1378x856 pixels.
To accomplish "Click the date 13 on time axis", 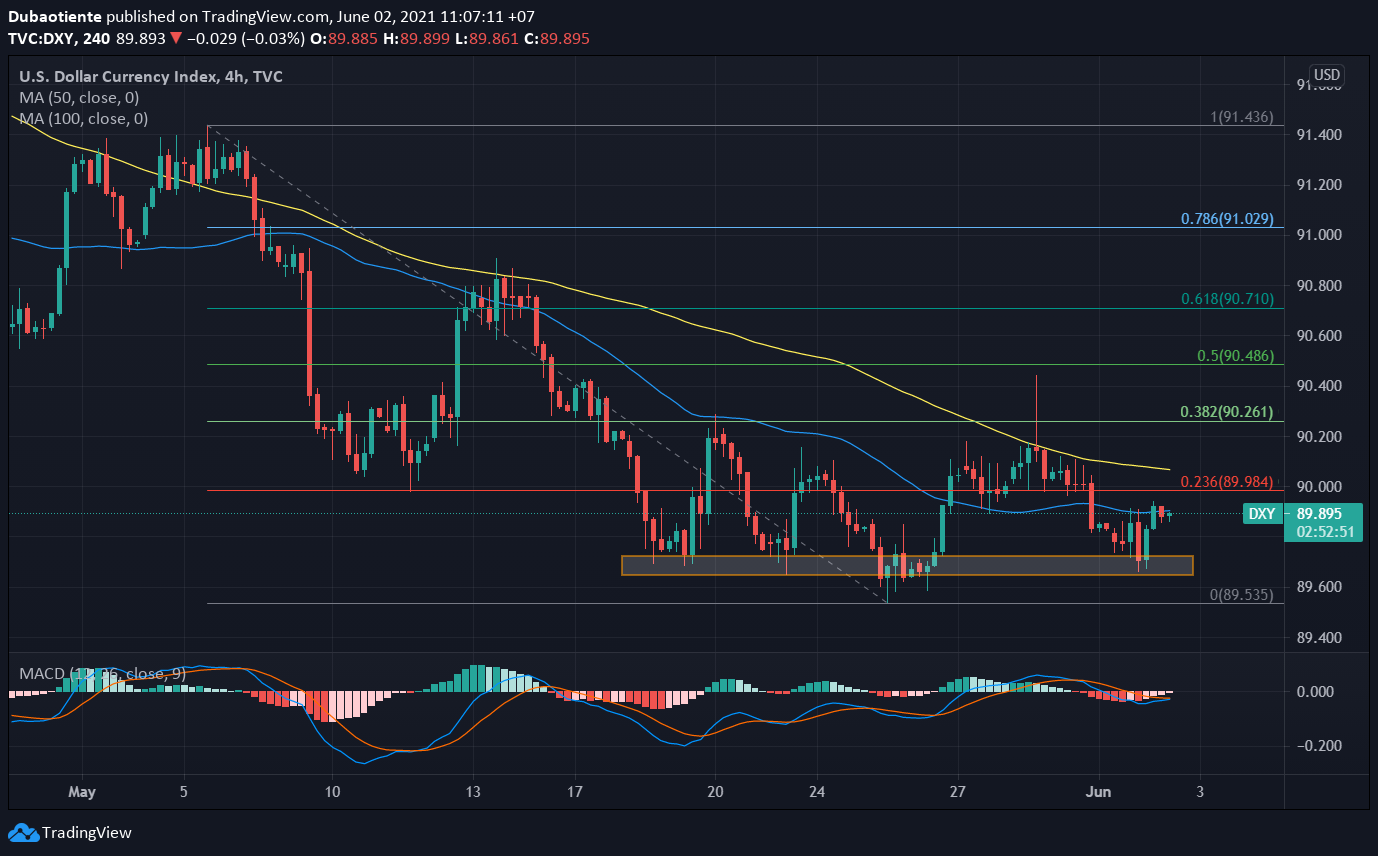I will [x=474, y=791].
